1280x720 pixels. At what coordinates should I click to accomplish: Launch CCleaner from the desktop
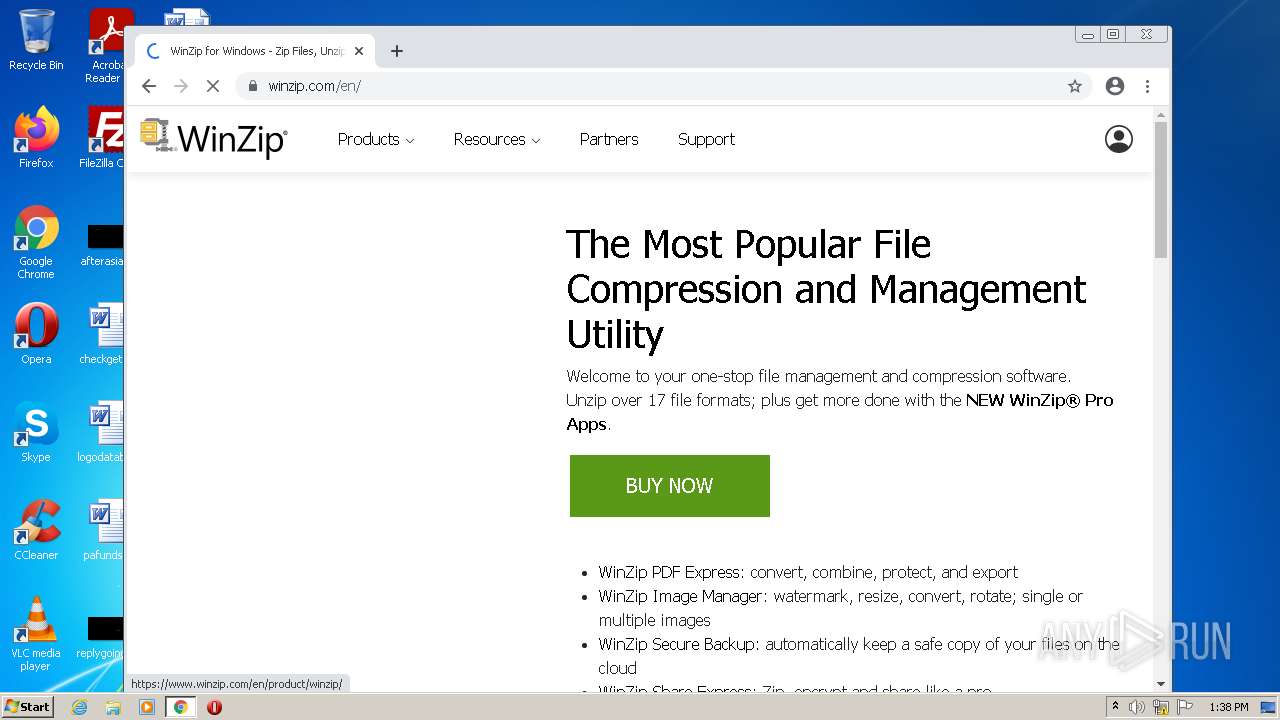[x=36, y=530]
